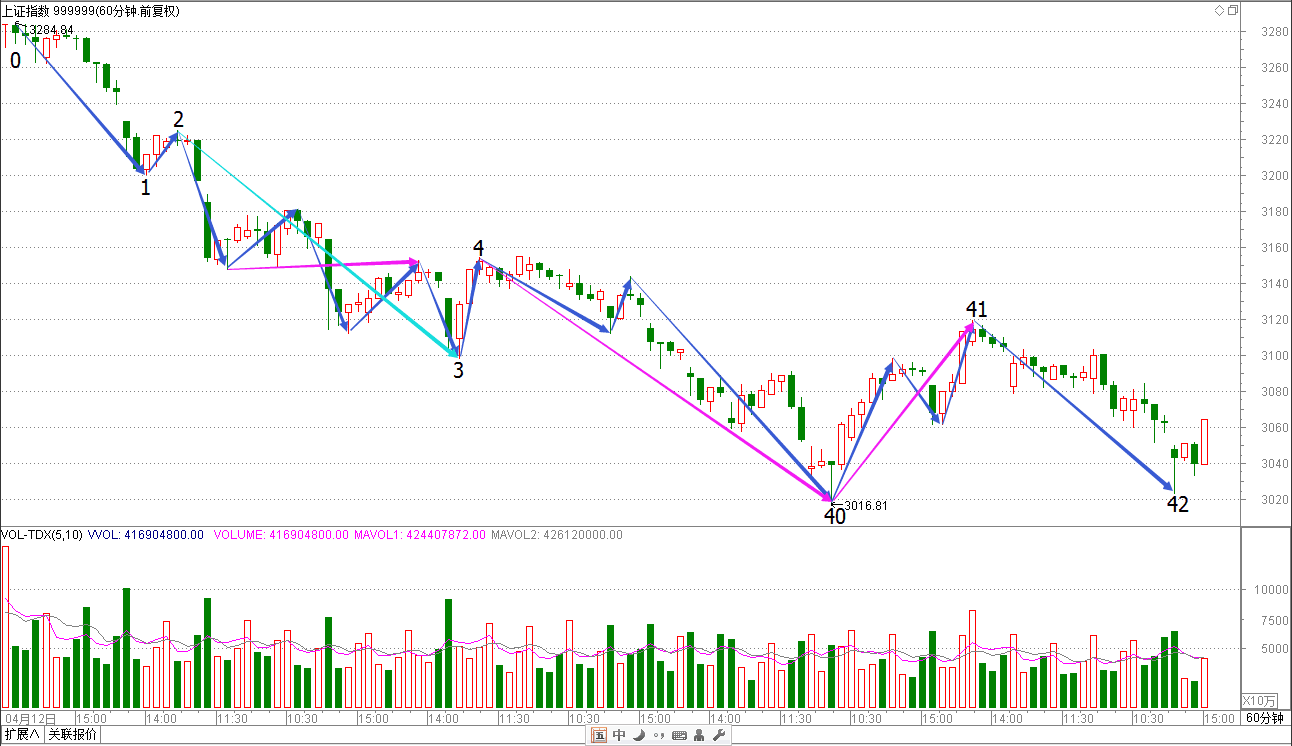Click the X10万 volume unit label
This screenshot has width=1292, height=746.
click(x=1259, y=700)
